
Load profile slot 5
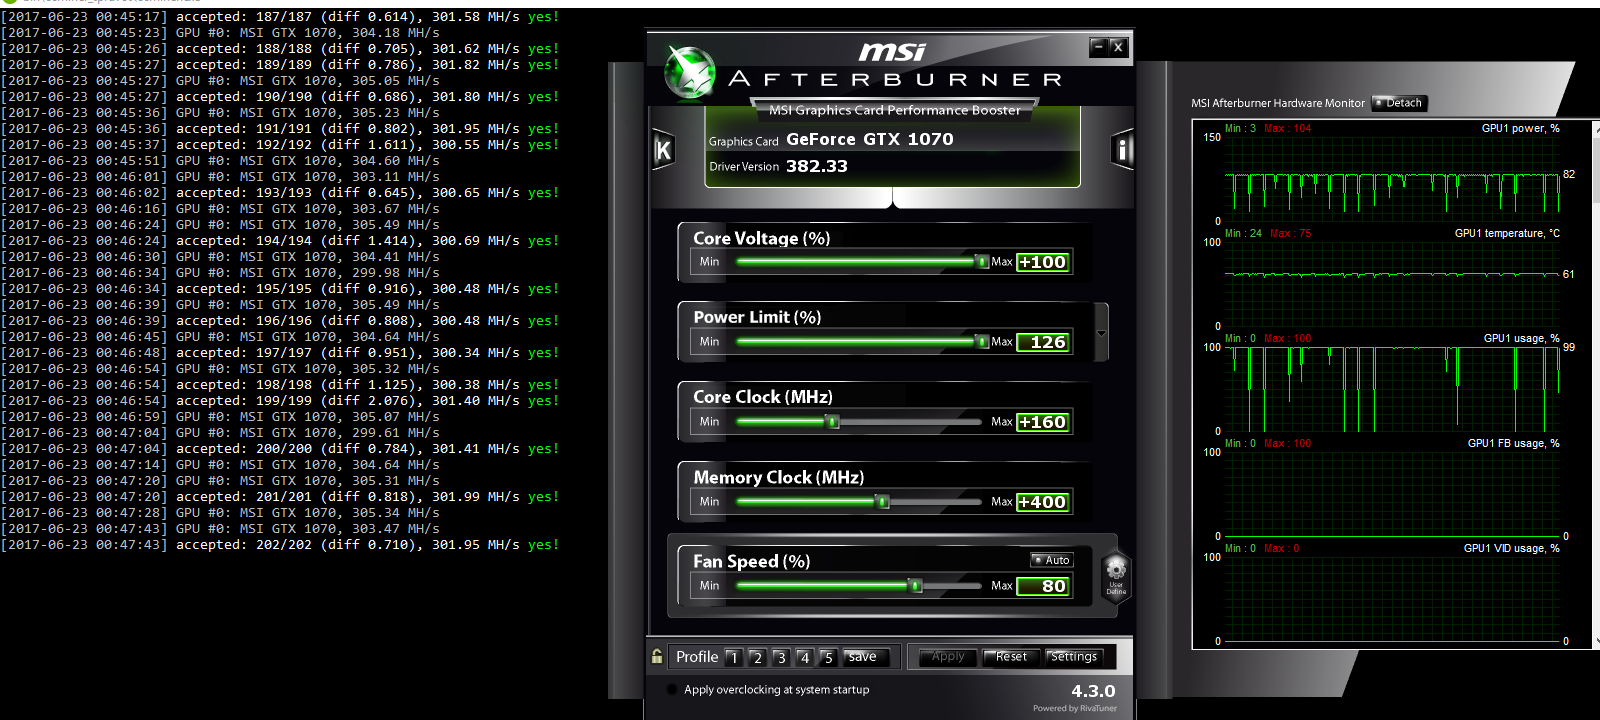pos(827,657)
